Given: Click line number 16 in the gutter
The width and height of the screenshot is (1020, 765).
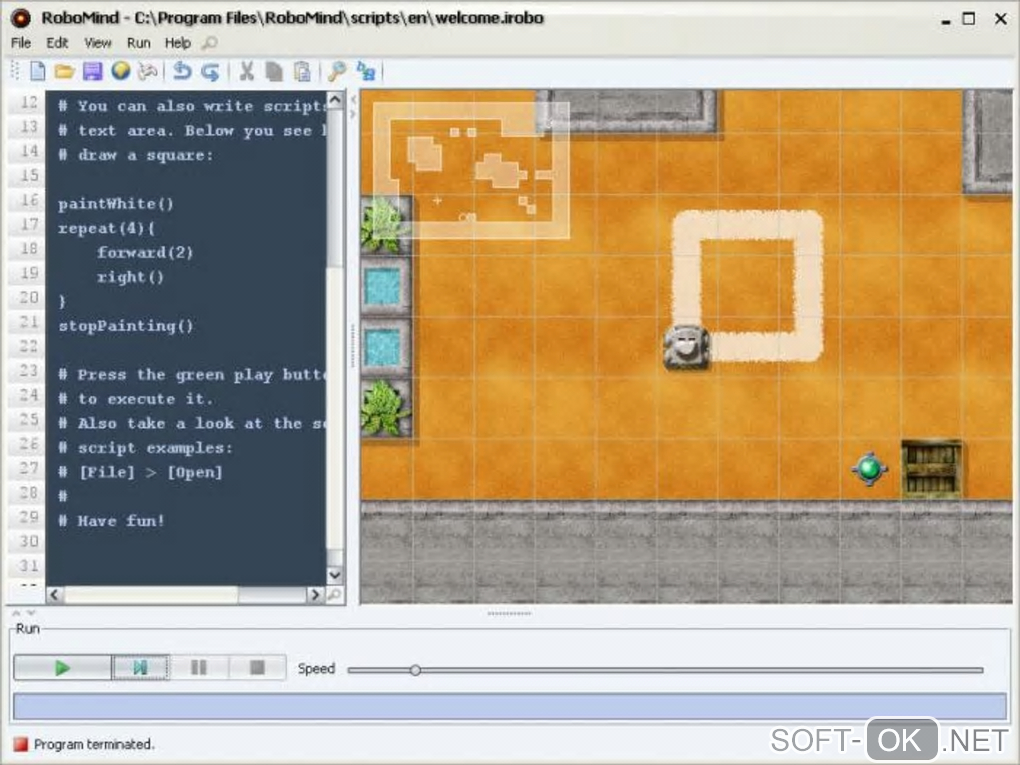Looking at the screenshot, I should [29, 200].
